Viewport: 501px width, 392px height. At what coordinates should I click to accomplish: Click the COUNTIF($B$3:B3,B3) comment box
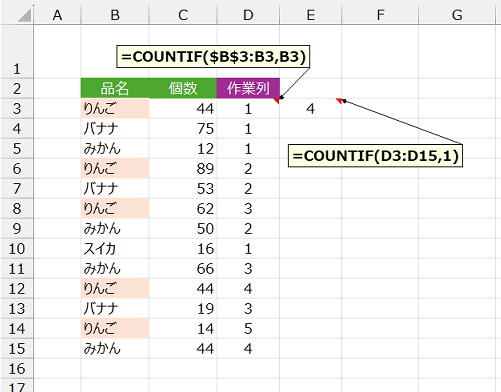pyautogui.click(x=213, y=57)
